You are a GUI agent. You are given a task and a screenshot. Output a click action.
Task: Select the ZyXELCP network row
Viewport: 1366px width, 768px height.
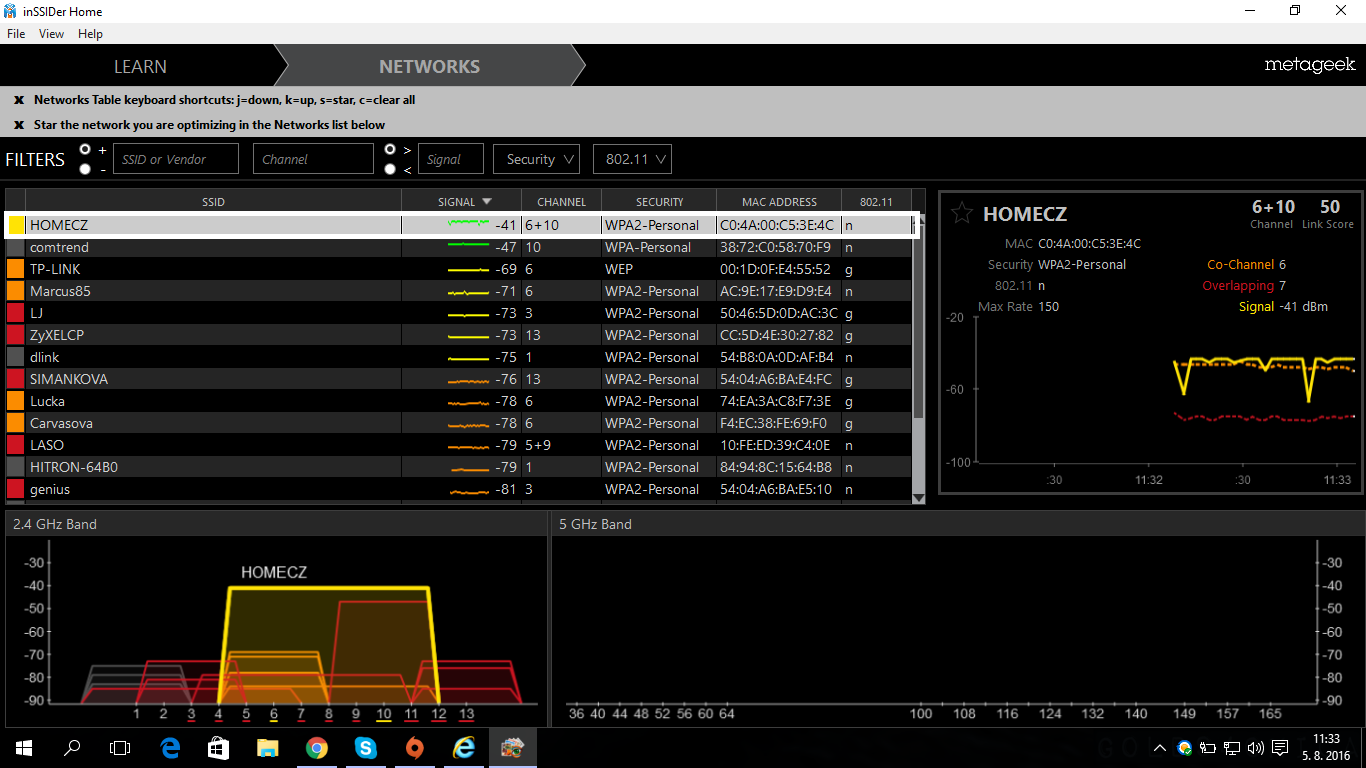(x=459, y=335)
